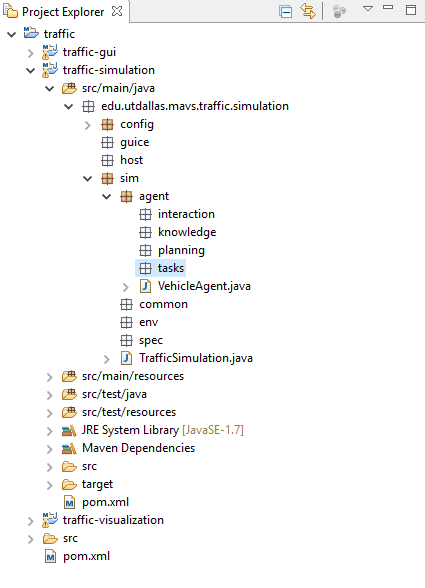Collapse the agent package node
425x588 pixels.
pos(107,196)
